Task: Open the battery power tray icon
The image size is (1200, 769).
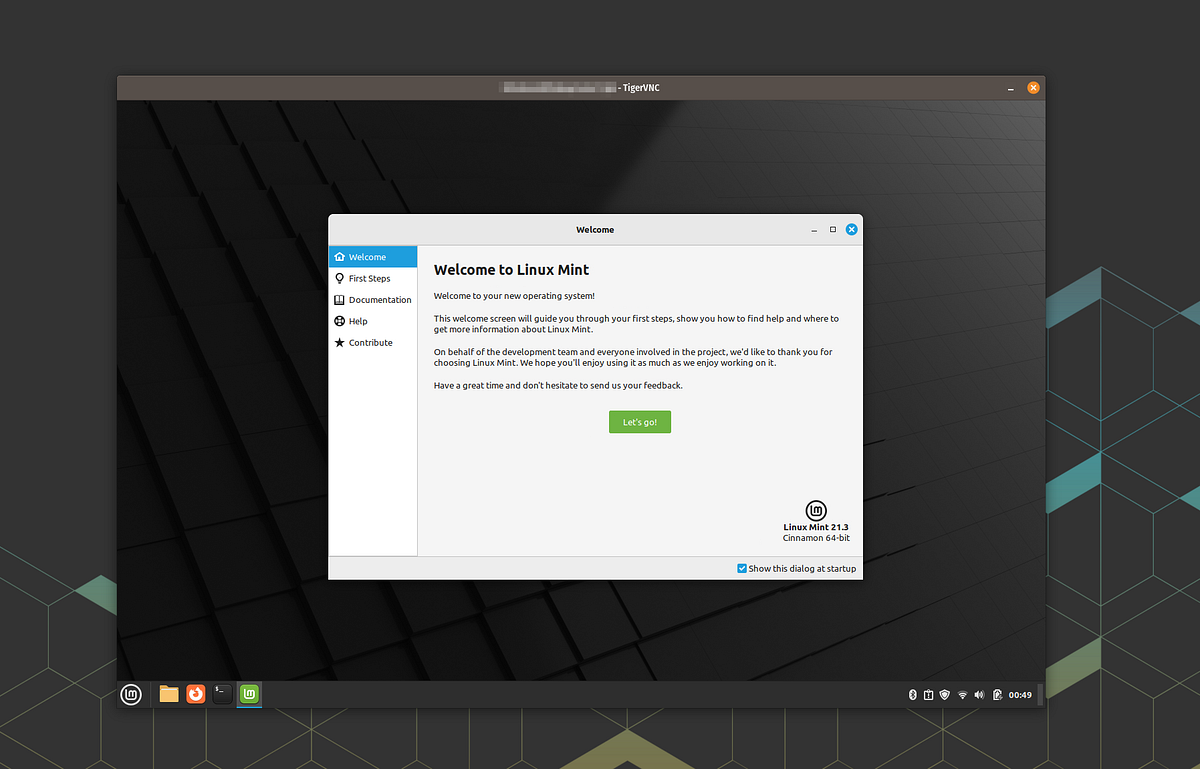Action: [x=996, y=694]
